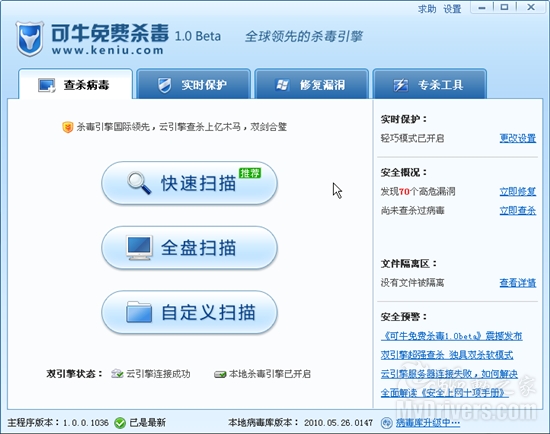Screen dimensions: 550x434
Task: Go to the 修复漏洞 tab
Action: point(311,84)
